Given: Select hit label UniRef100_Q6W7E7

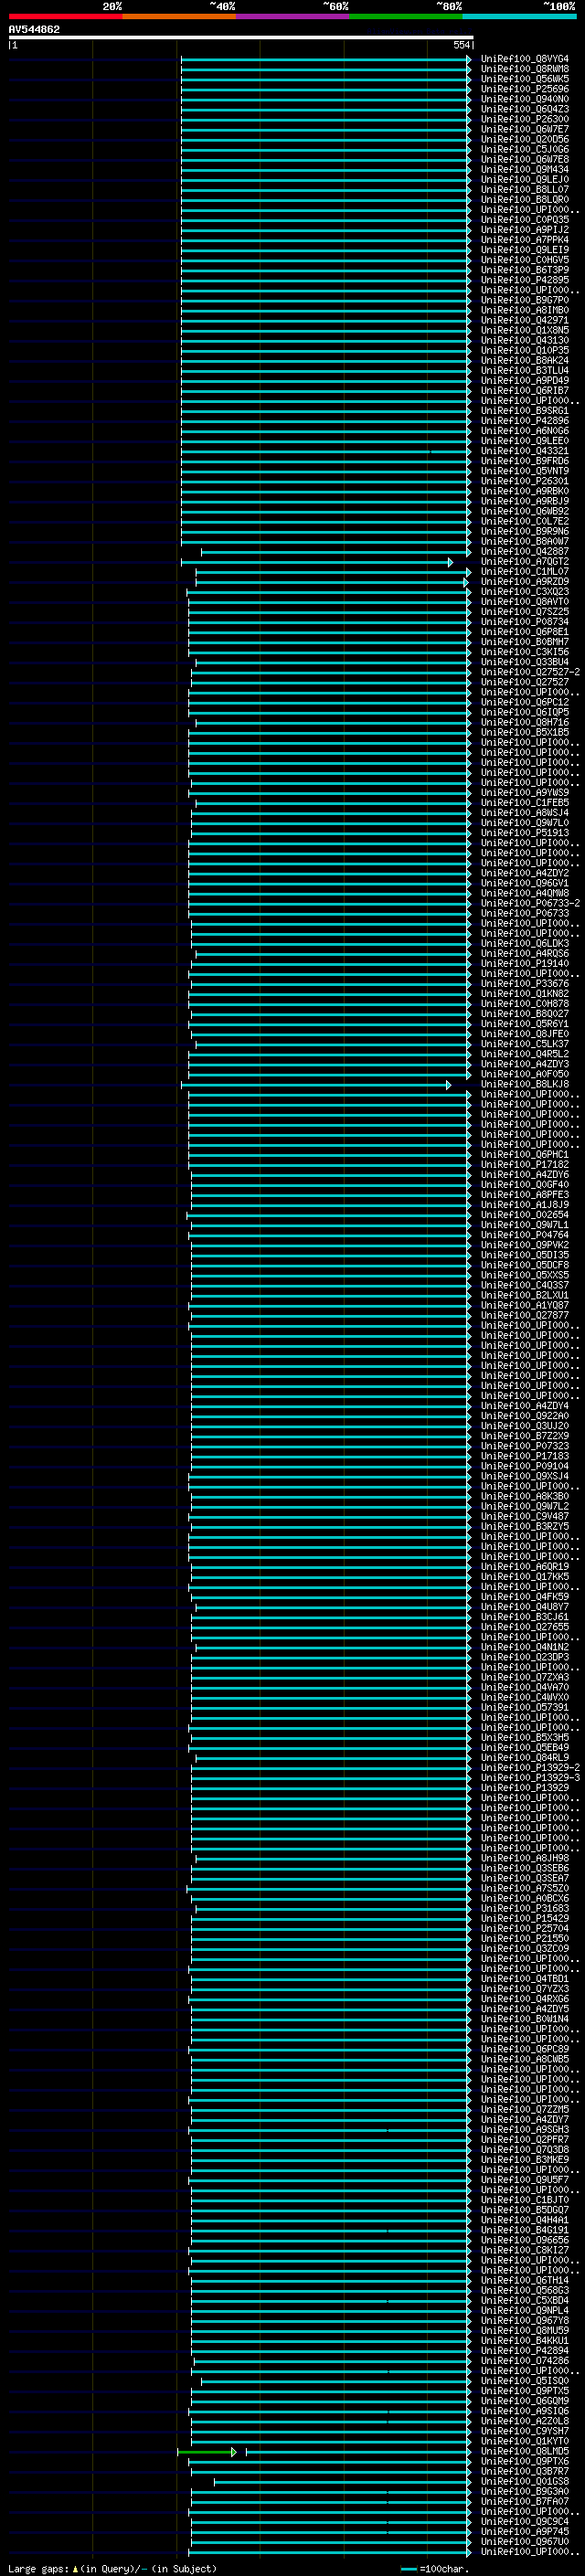Looking at the screenshot, I should pyautogui.click(x=524, y=130).
